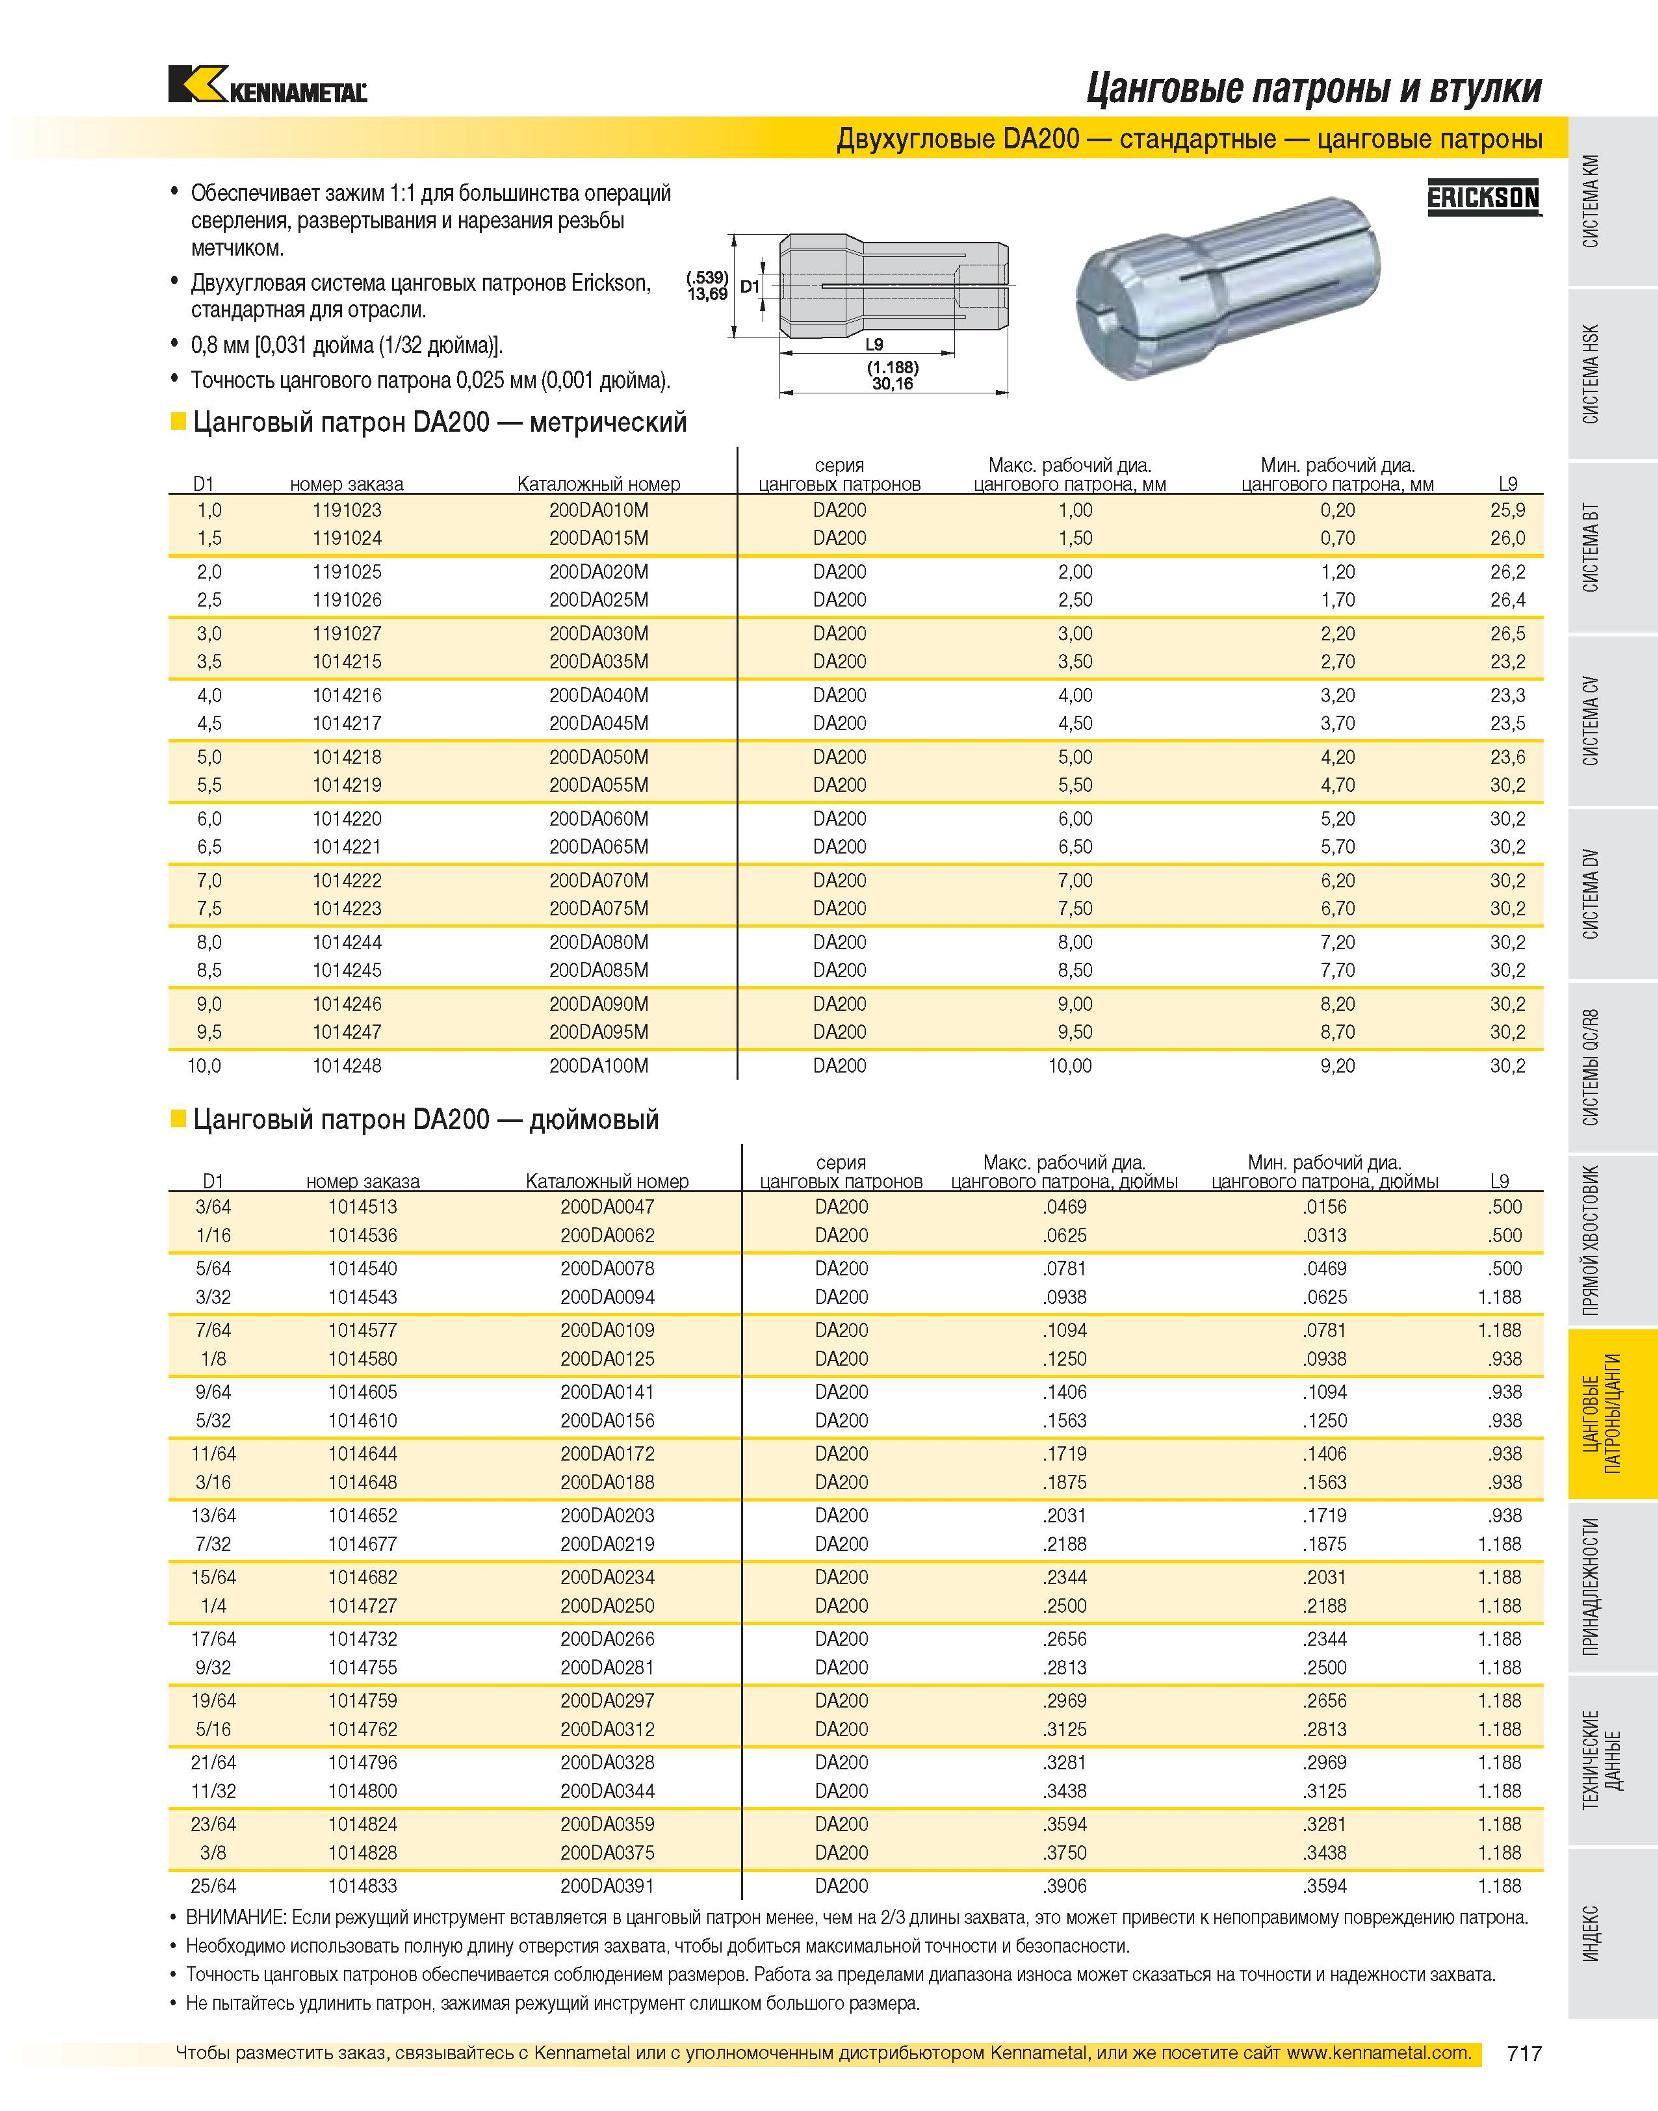
Task: Click the Kennametal logo
Action: coord(268,84)
